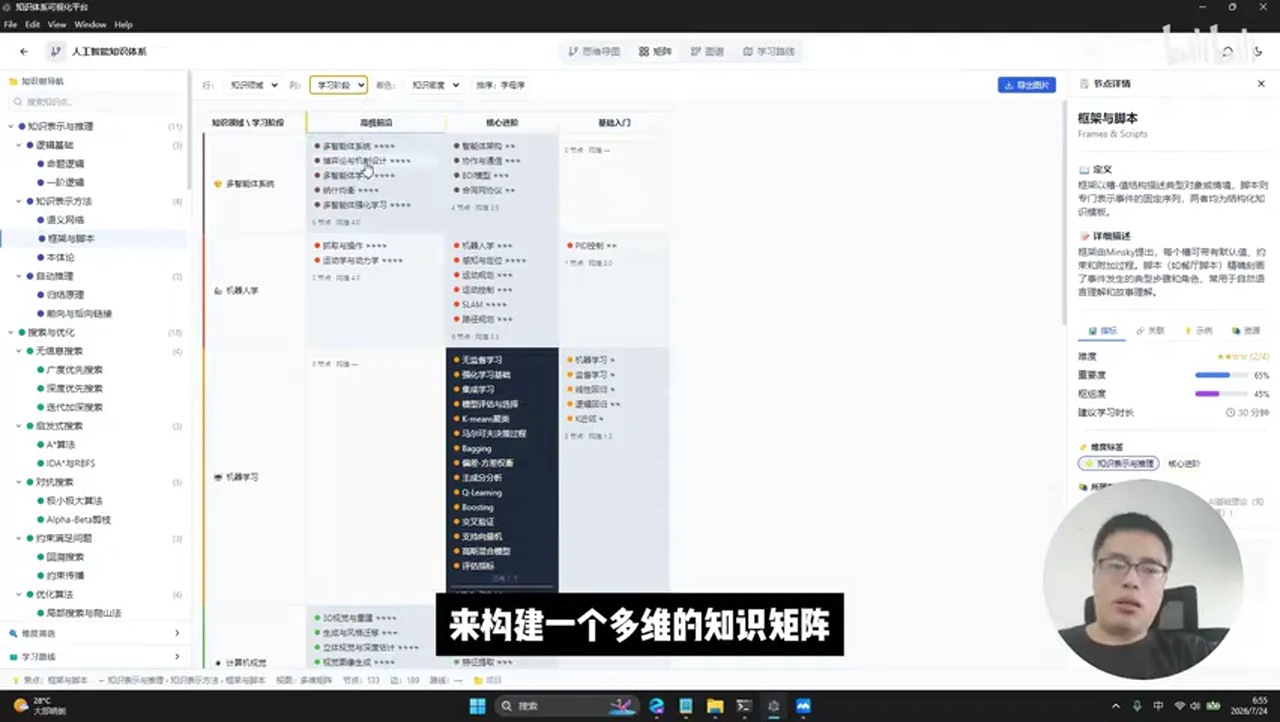The height and width of the screenshot is (722, 1280).
Task: Click the 导出图片 export button
Action: tap(1027, 85)
